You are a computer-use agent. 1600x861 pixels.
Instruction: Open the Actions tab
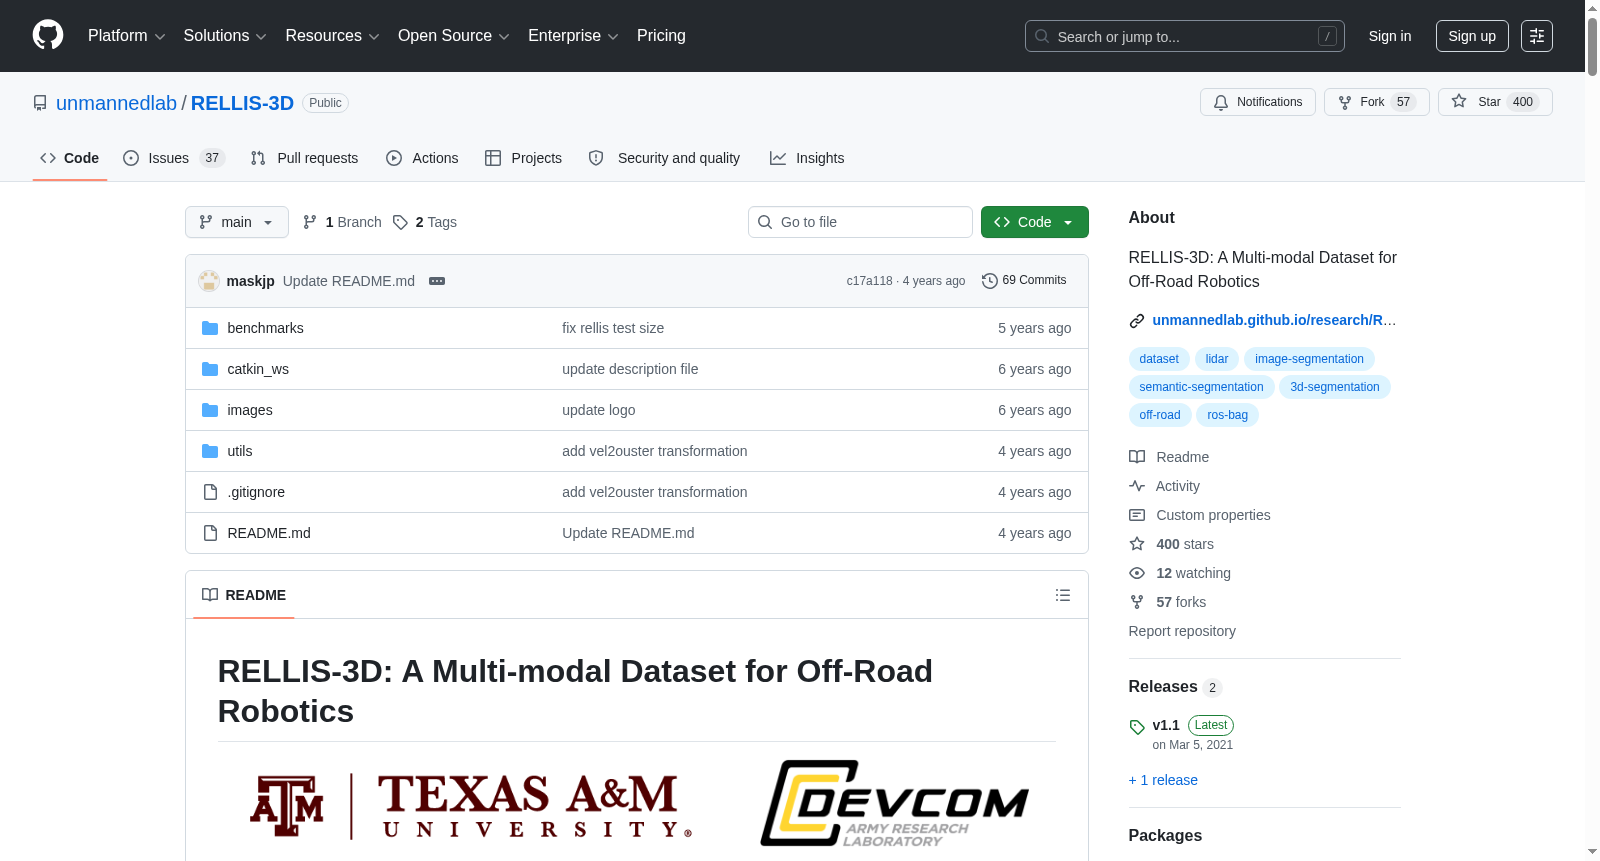coord(423,158)
